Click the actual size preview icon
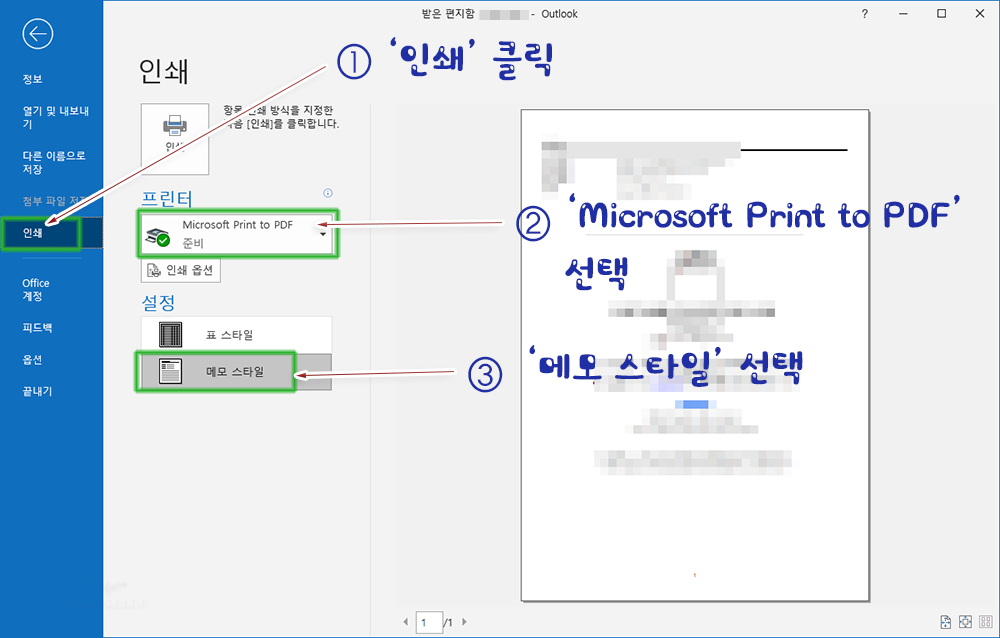 [x=946, y=621]
